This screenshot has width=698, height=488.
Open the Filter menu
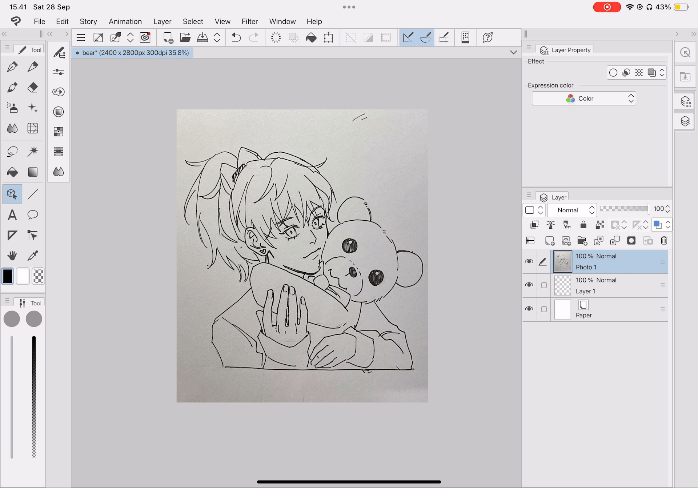pos(250,21)
